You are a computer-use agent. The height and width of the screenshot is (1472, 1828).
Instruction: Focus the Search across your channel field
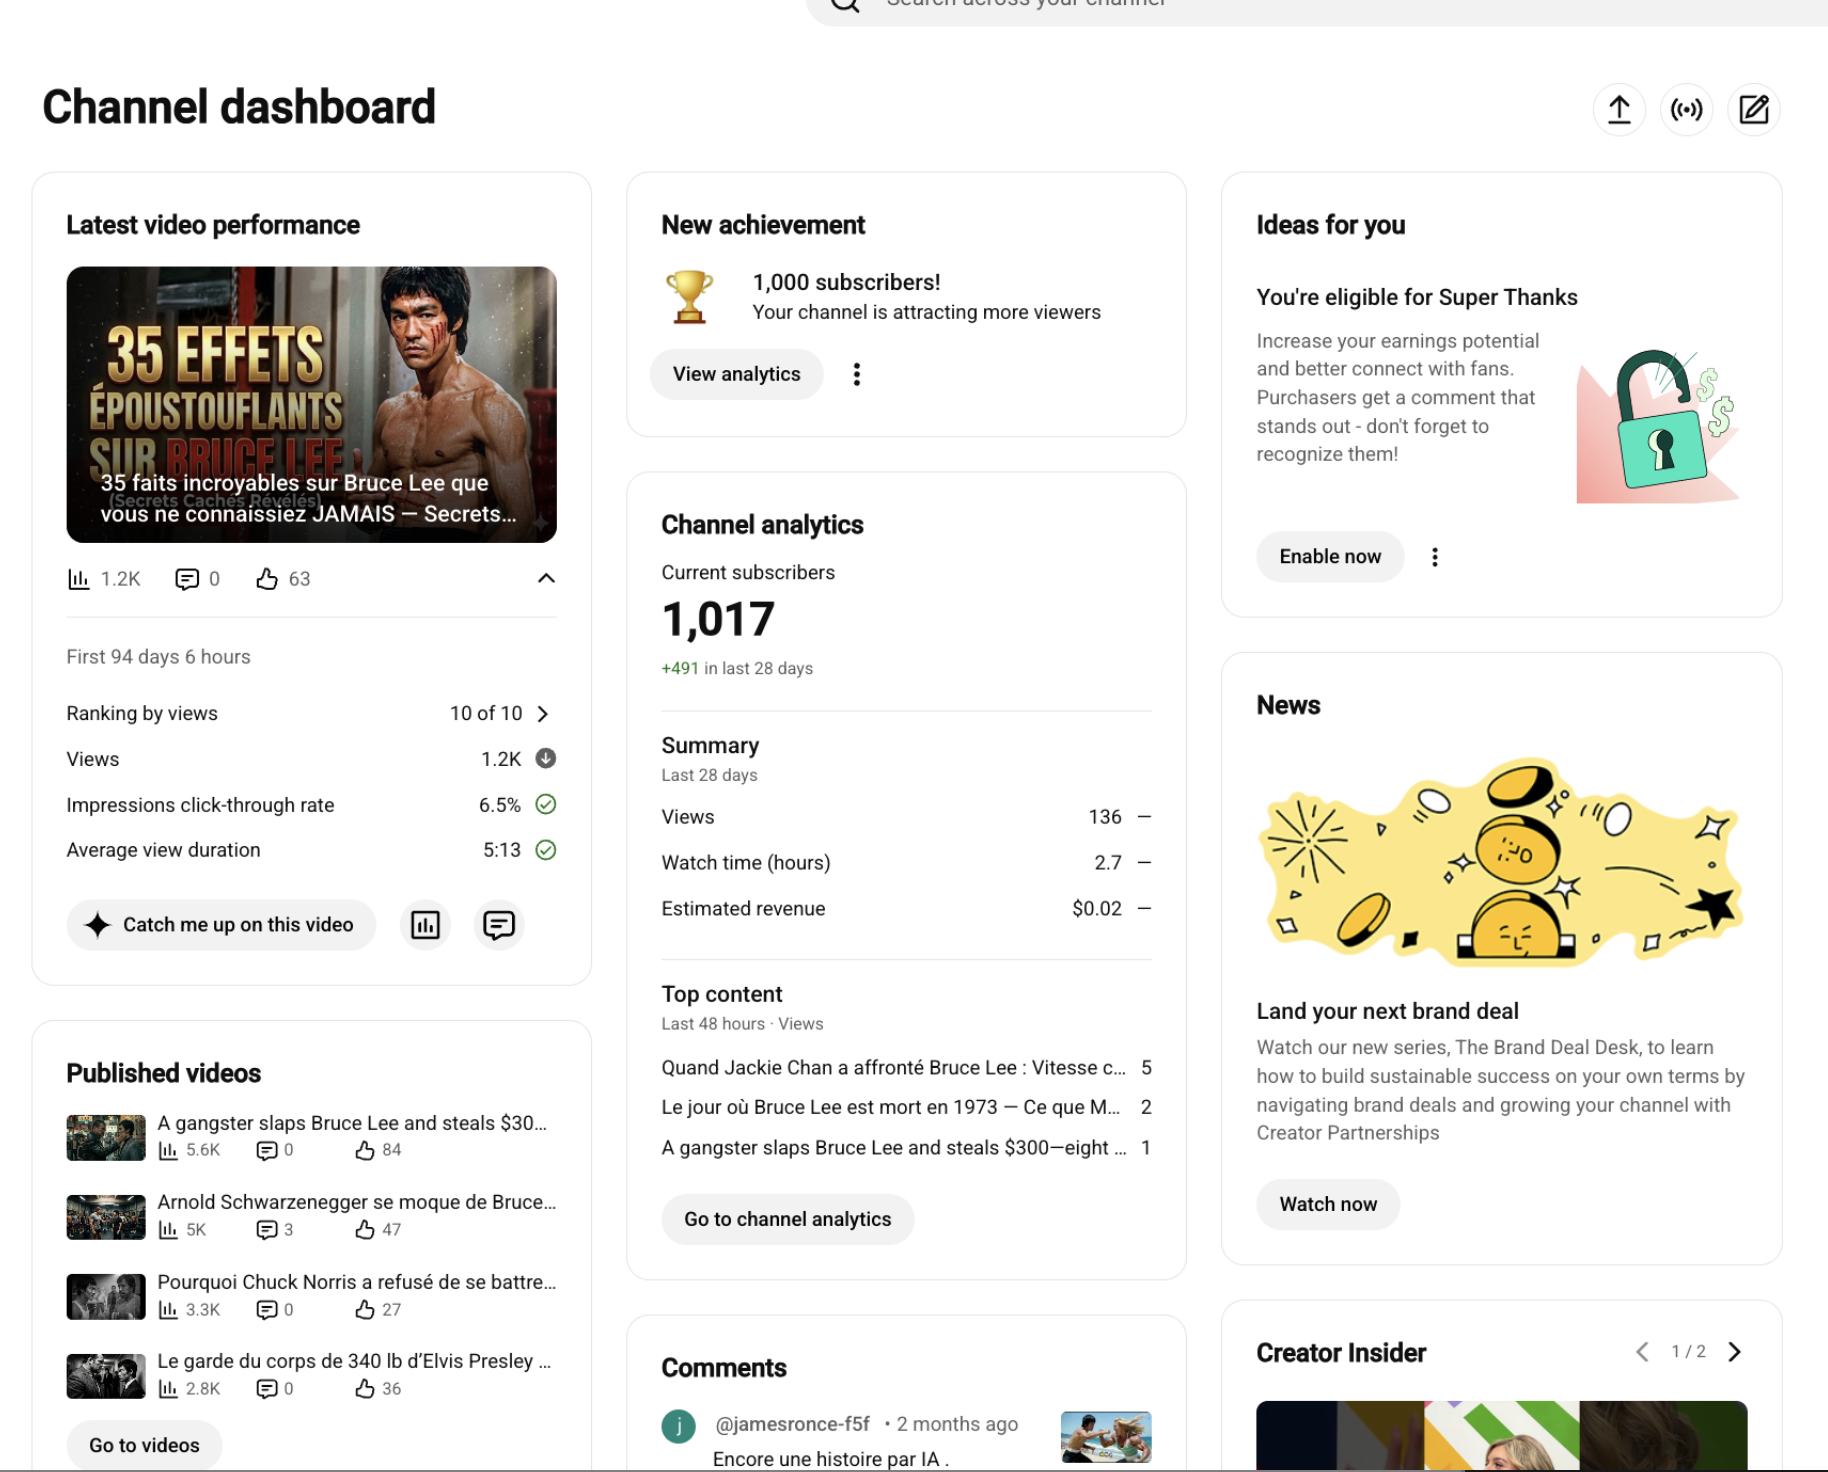[x=1316, y=8]
